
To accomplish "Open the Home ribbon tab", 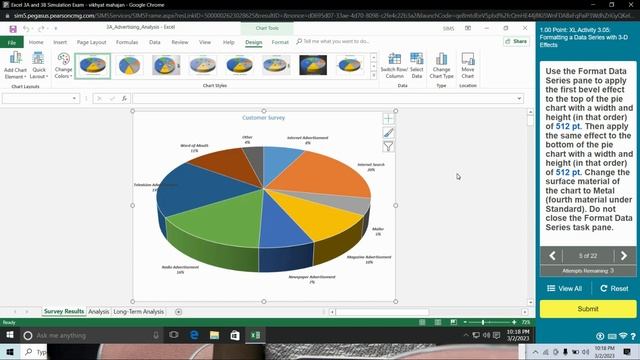I will pos(36,42).
